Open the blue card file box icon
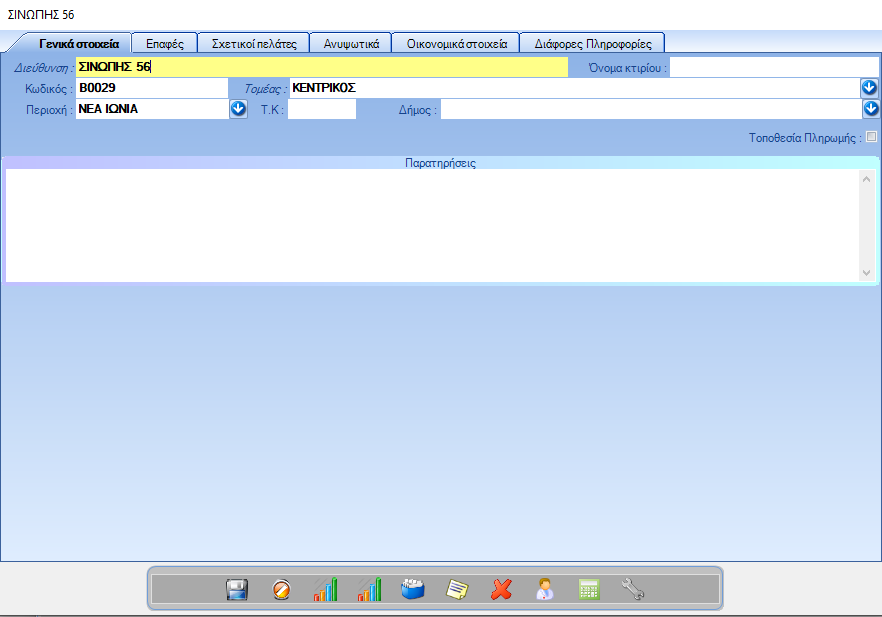Image resolution: width=882 pixels, height=617 pixels. tap(413, 590)
